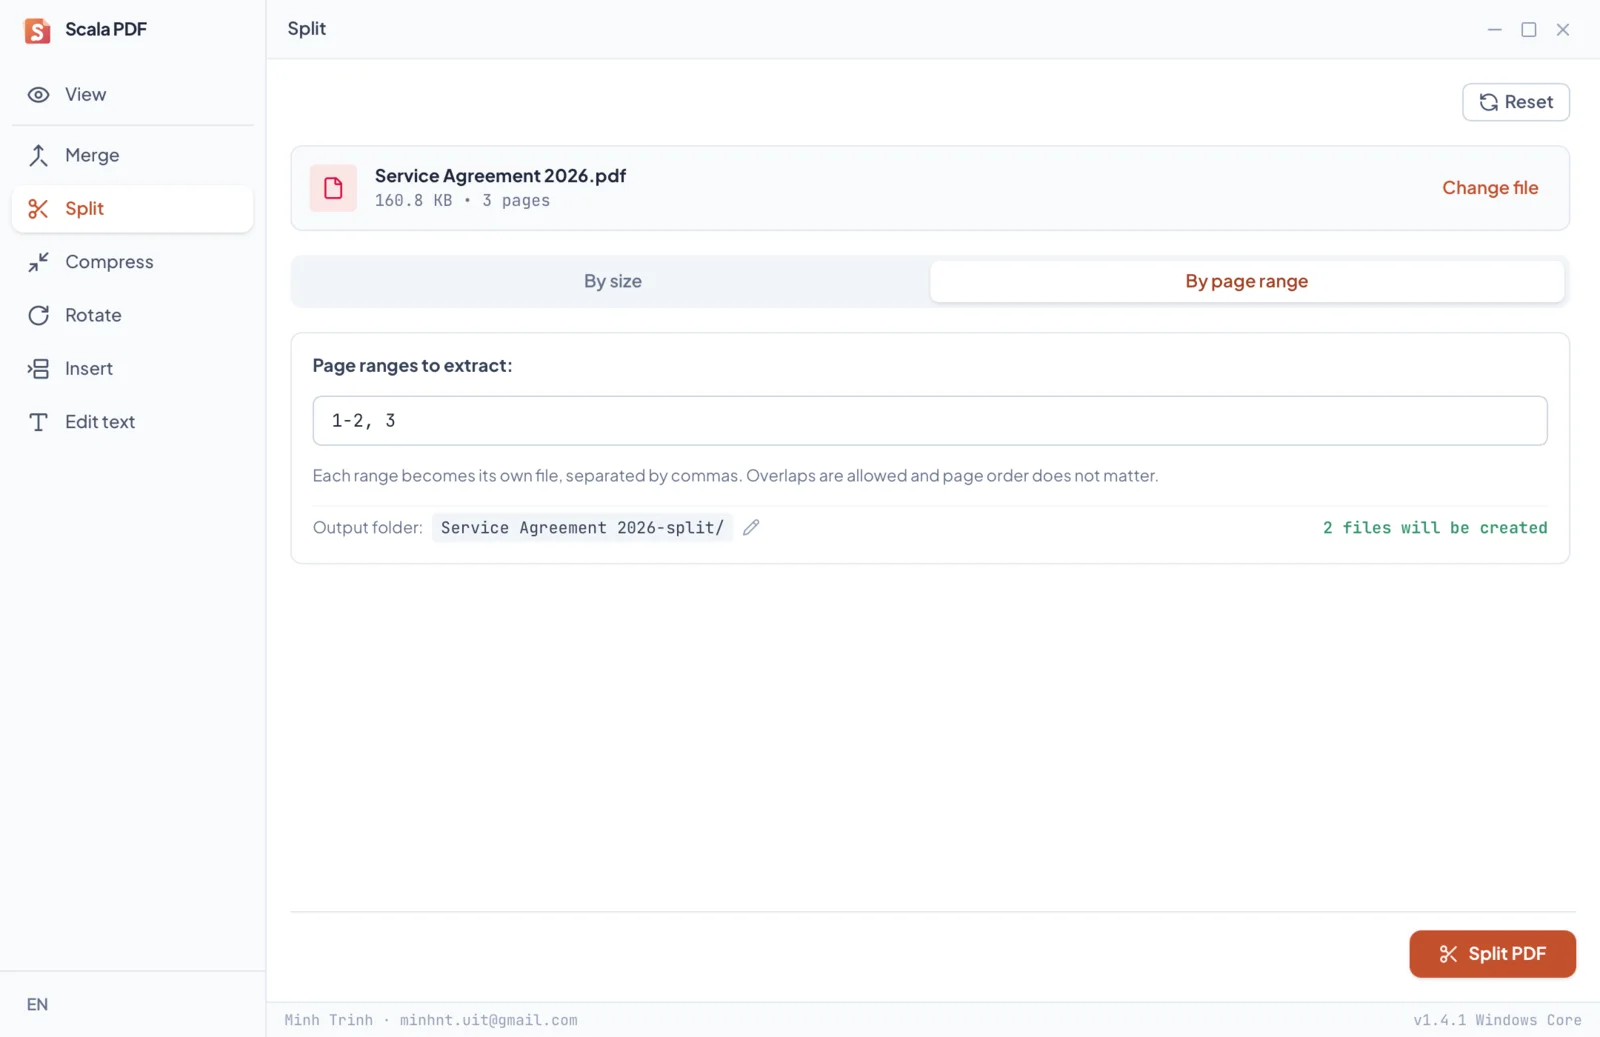Click the compress arrows icon in sidebar
1600x1037 pixels.
pyautogui.click(x=38, y=262)
